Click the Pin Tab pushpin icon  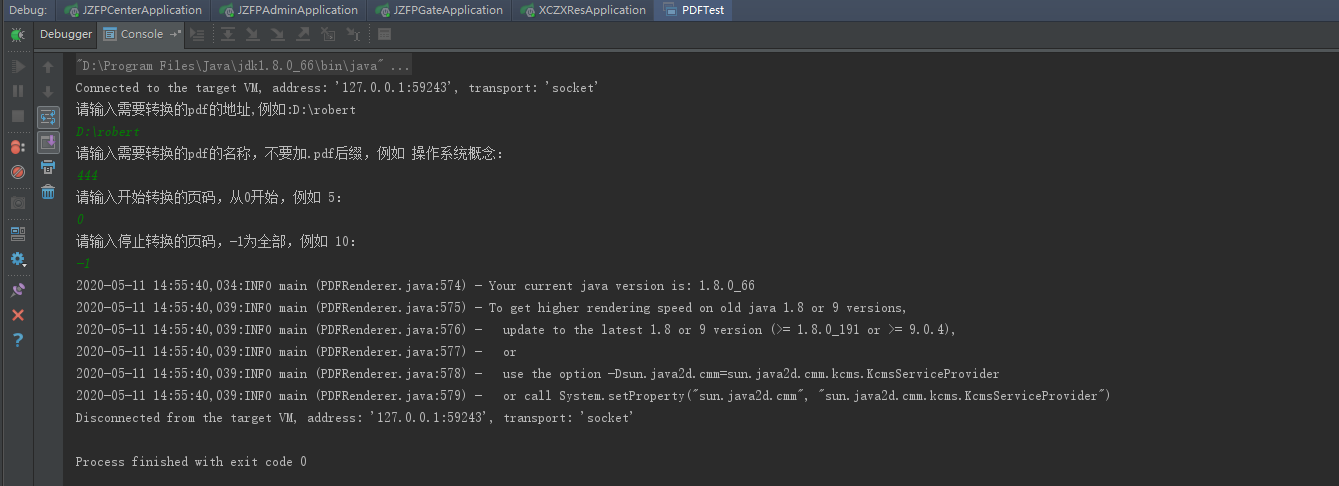tap(18, 290)
